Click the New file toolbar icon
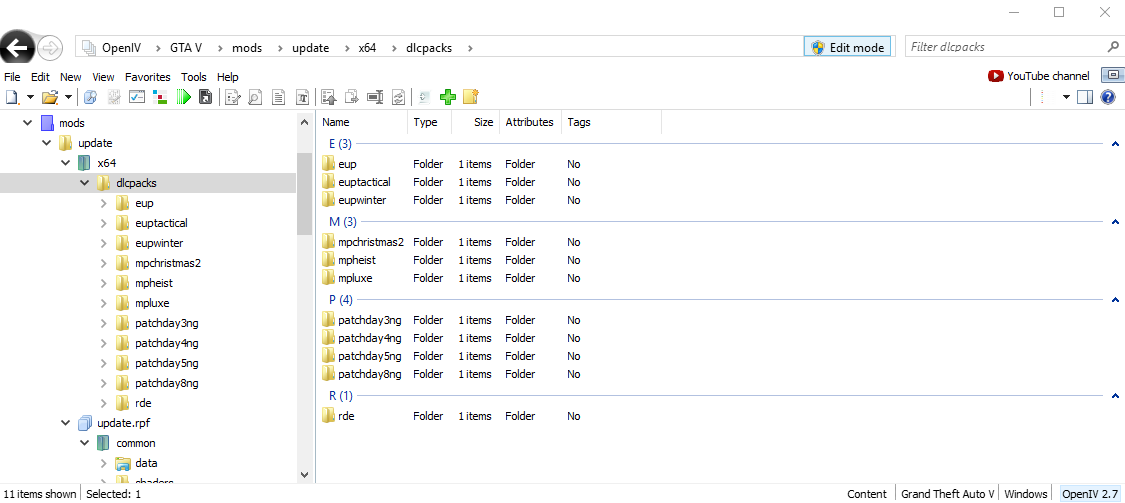 pos(11,97)
